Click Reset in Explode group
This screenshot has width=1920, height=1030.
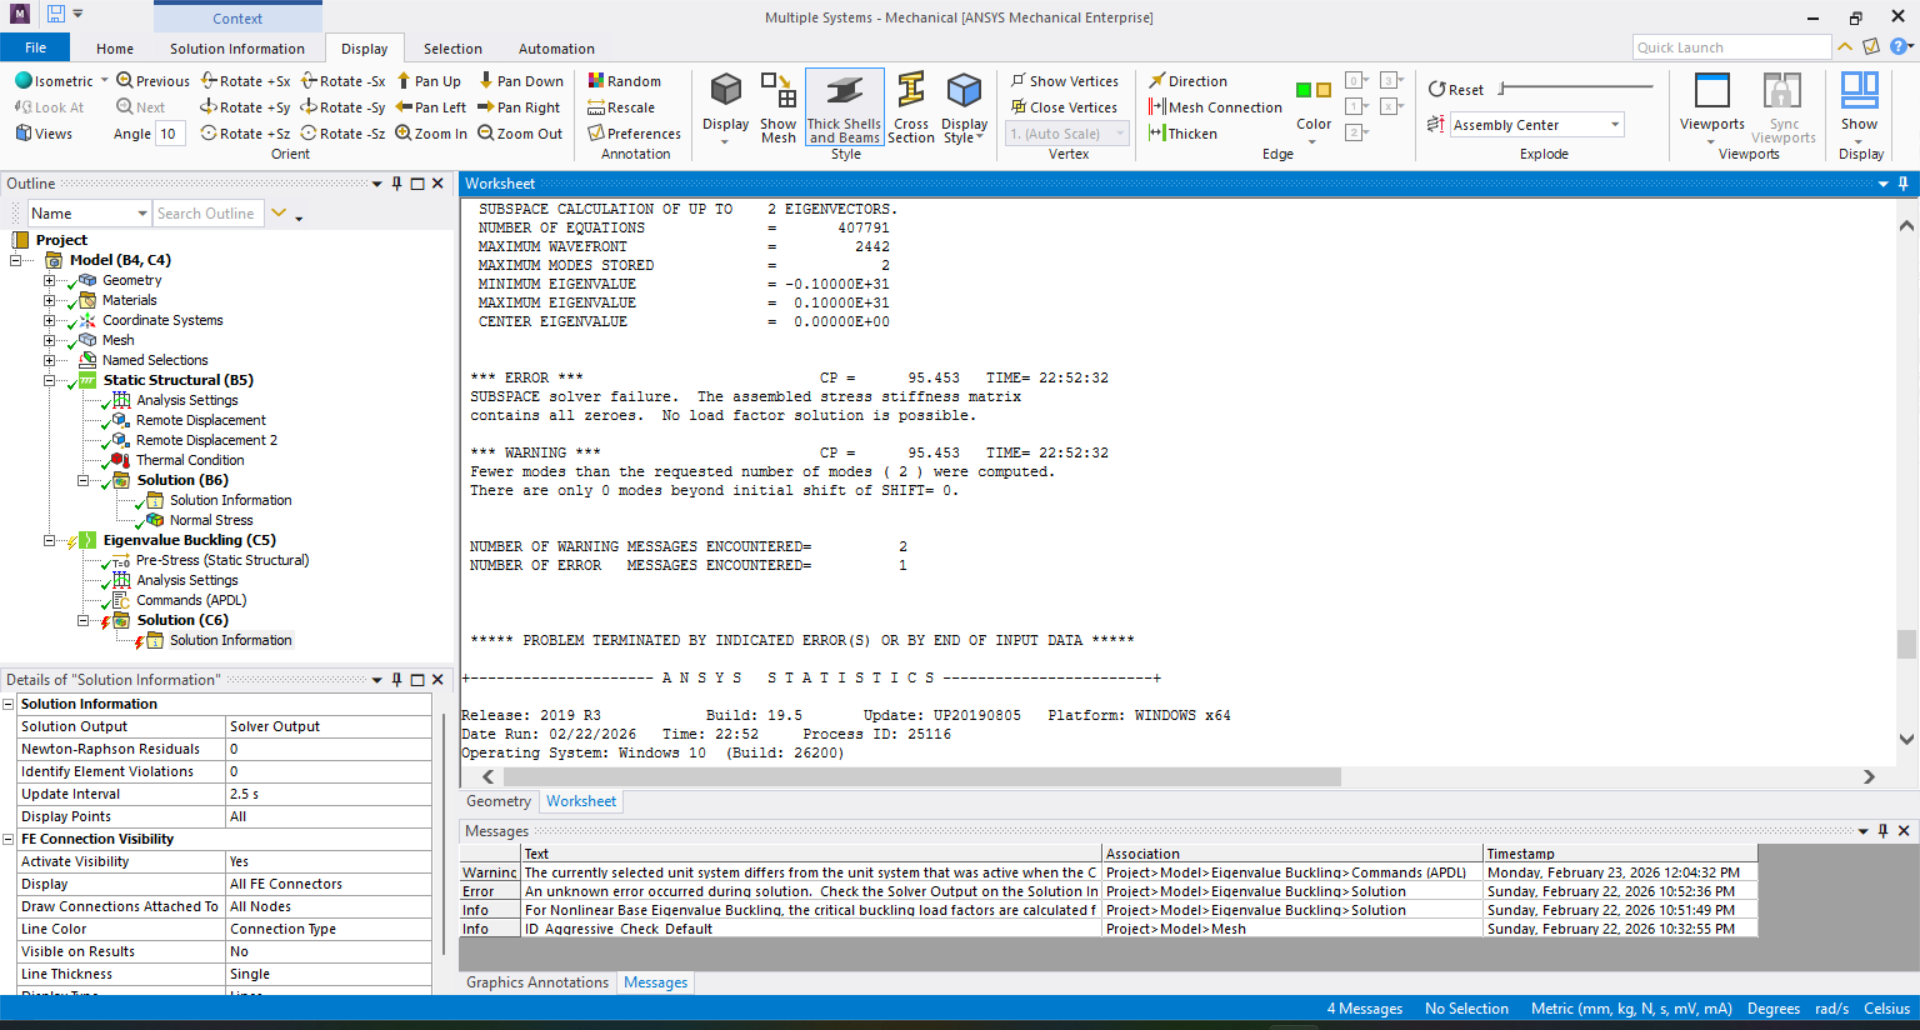click(x=1456, y=89)
